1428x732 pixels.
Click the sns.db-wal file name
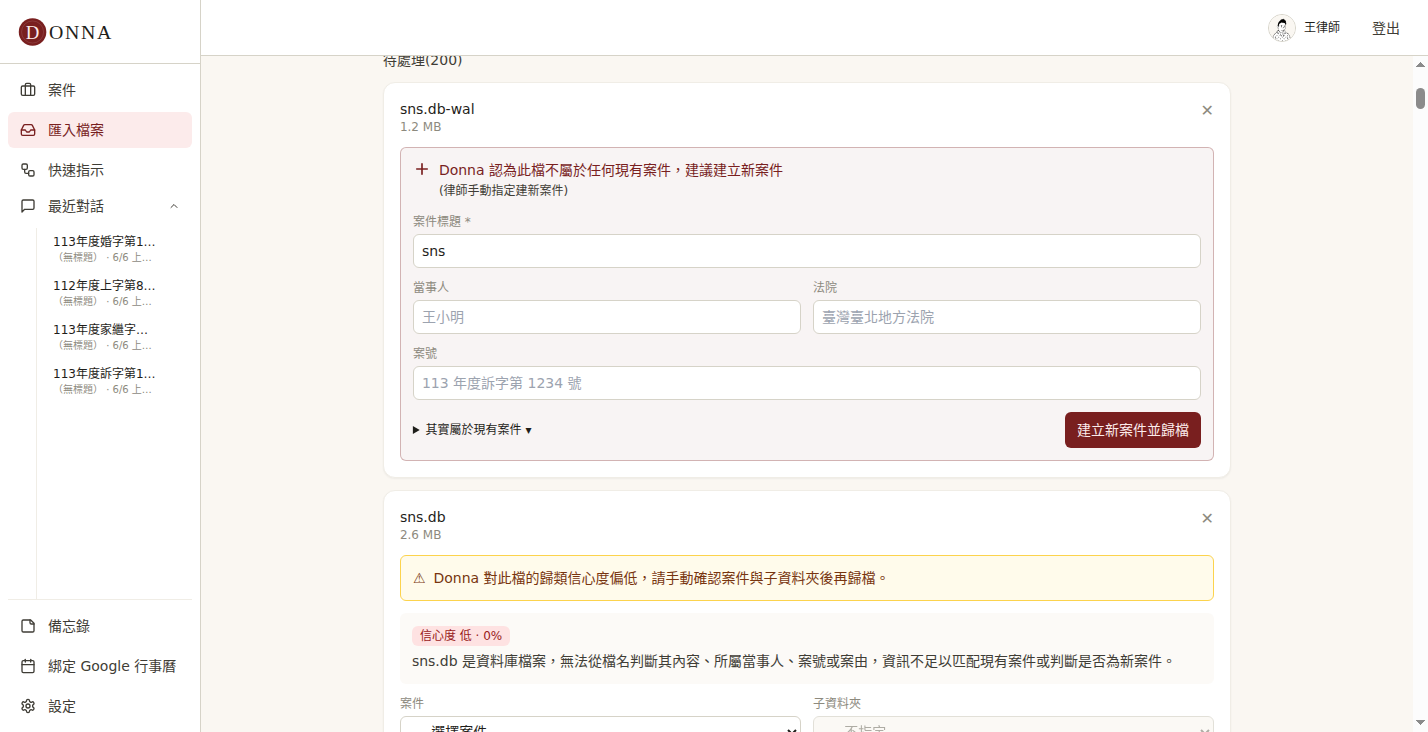point(437,109)
